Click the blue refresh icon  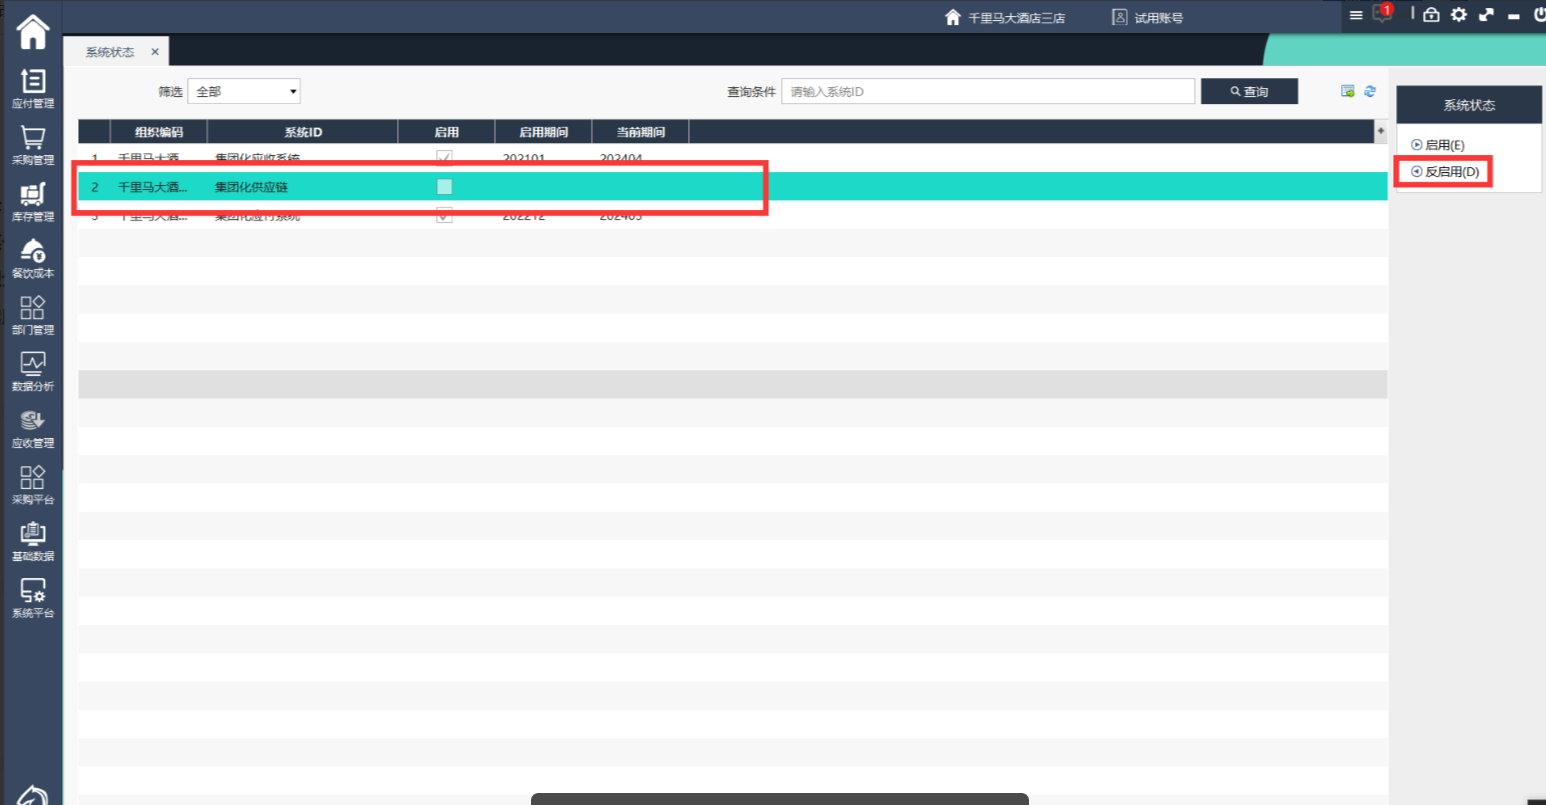click(x=1370, y=91)
